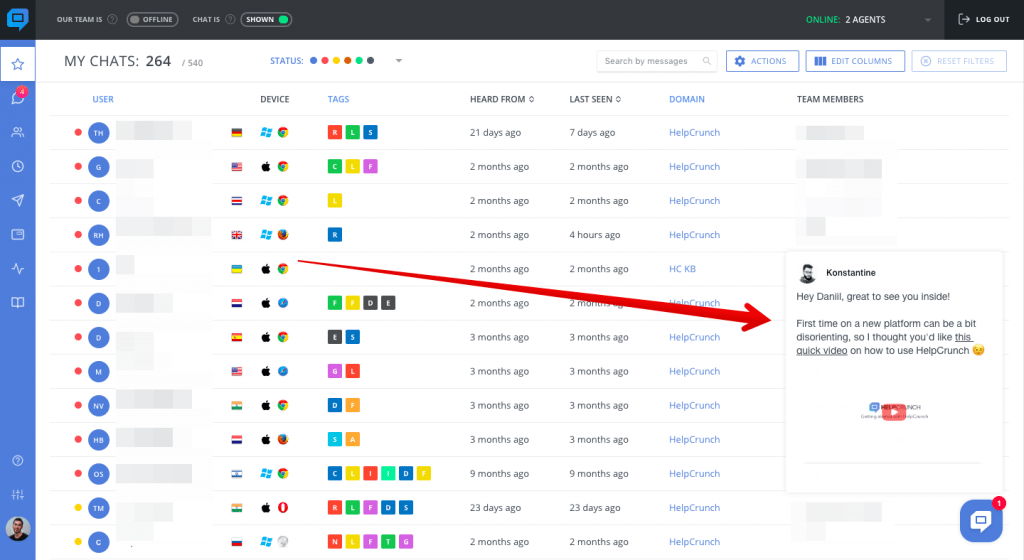1024x560 pixels.
Task: Click the EDIT COLUMNS button
Action: (x=855, y=61)
